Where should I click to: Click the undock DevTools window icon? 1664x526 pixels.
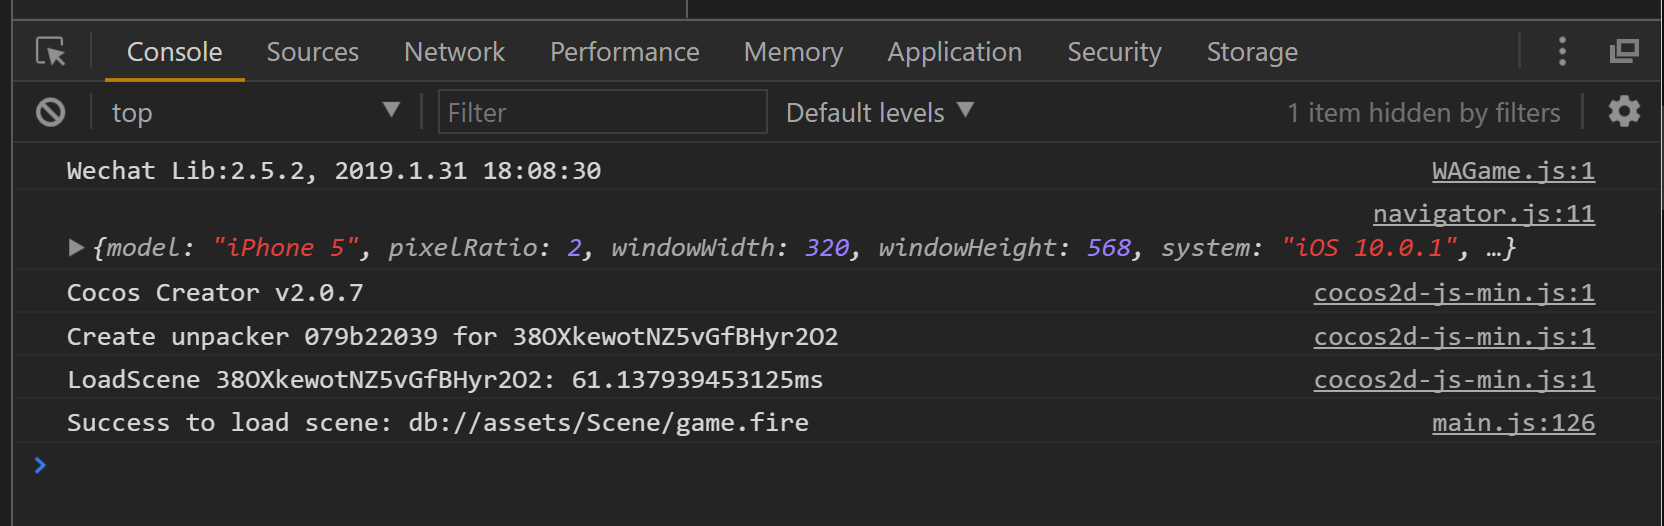pyautogui.click(x=1624, y=51)
